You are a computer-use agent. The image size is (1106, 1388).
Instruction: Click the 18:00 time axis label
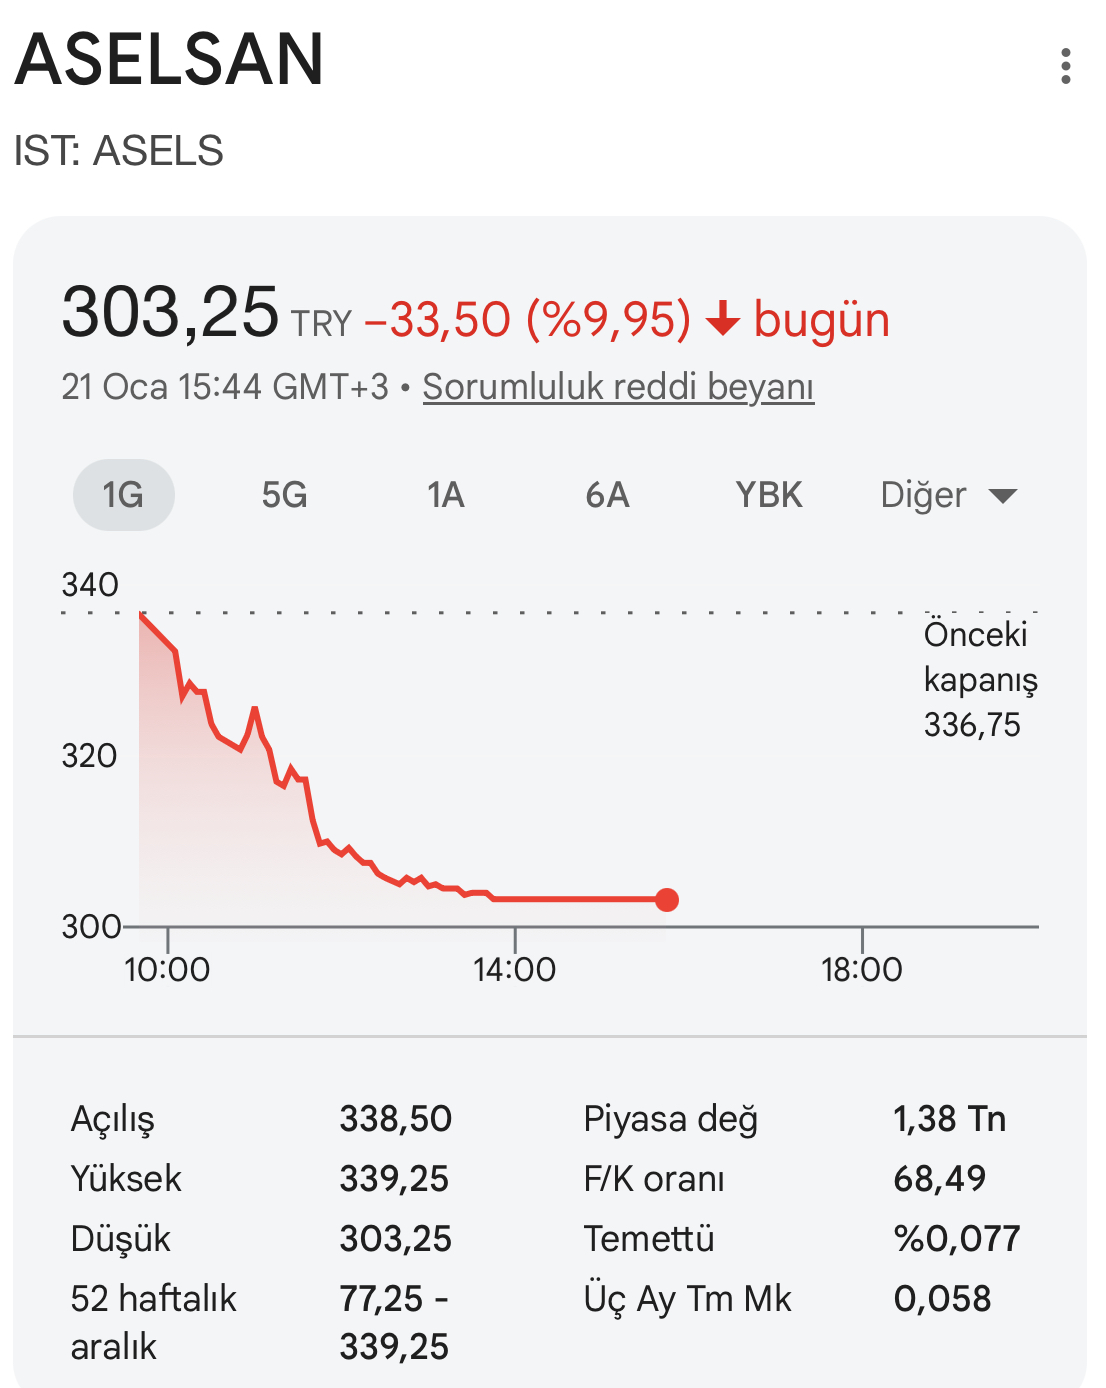tap(861, 969)
